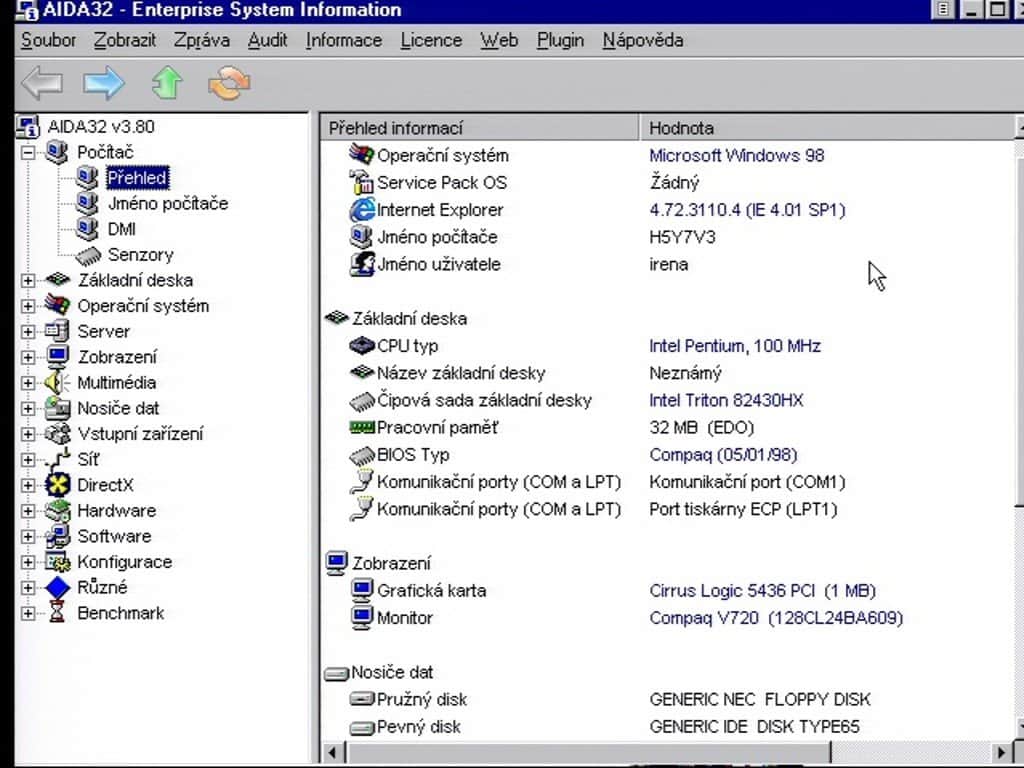Expand the Zobrazení tree node

coord(28,357)
